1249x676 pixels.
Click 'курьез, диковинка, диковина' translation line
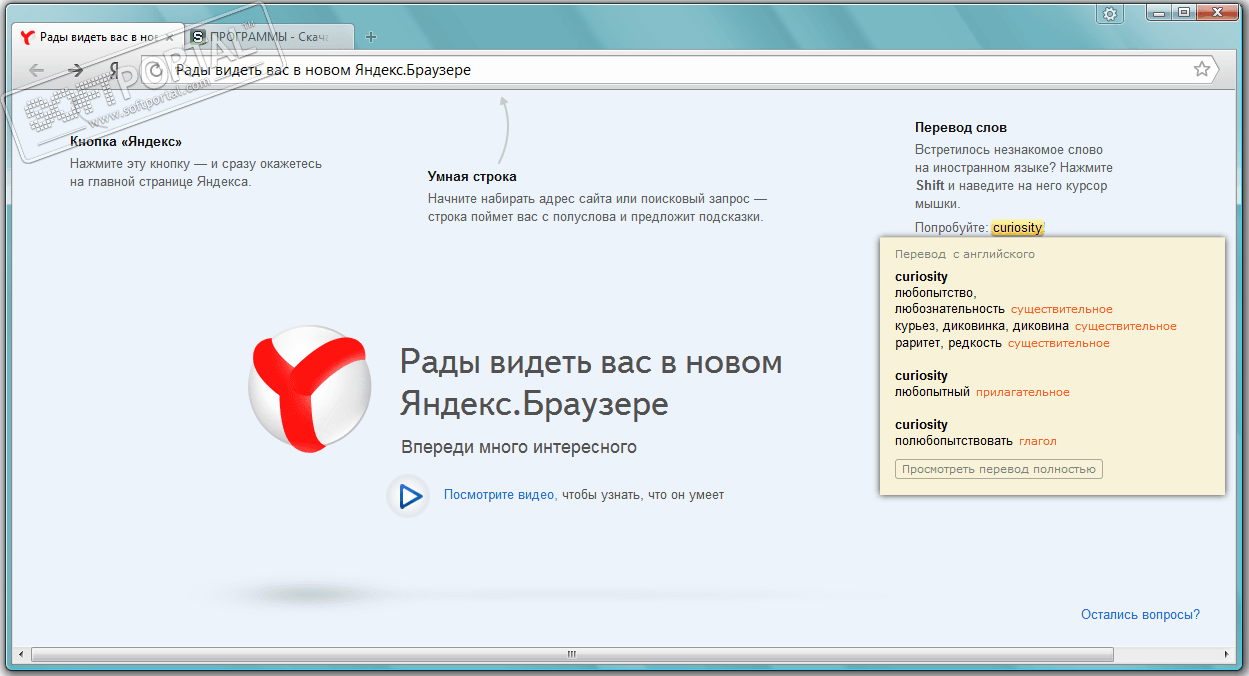click(x=982, y=326)
